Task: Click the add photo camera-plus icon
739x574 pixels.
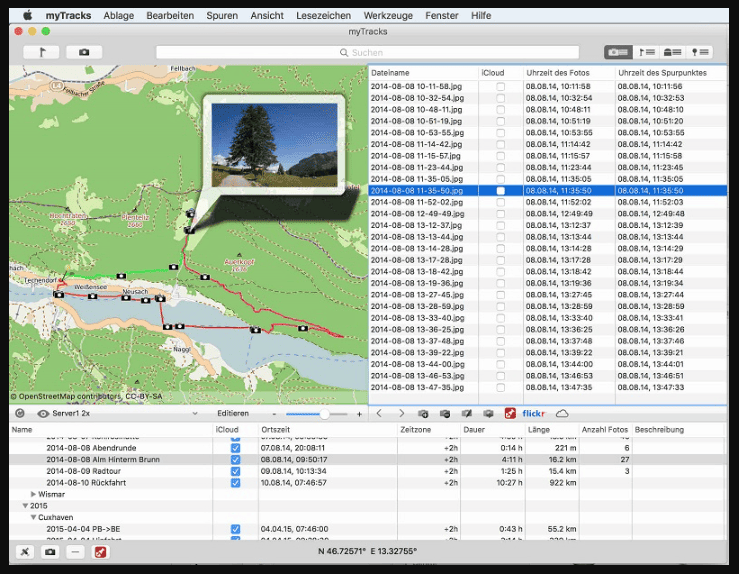Action: 423,414
